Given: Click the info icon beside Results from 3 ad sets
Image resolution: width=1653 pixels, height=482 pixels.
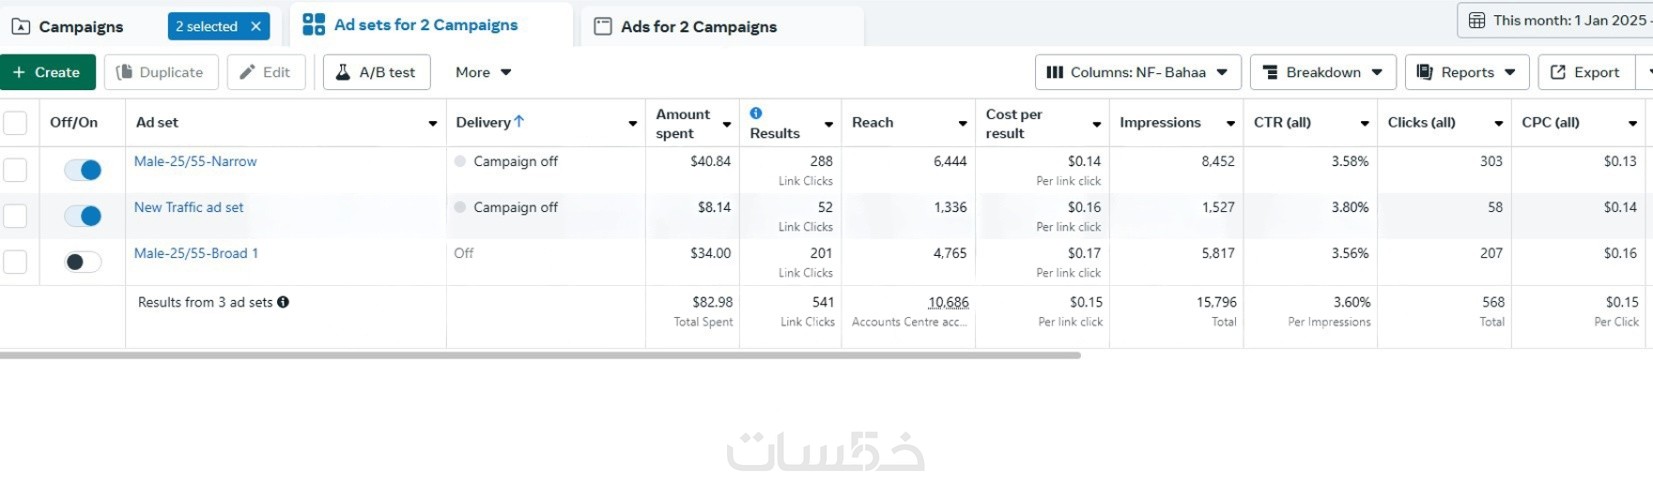Looking at the screenshot, I should [283, 302].
